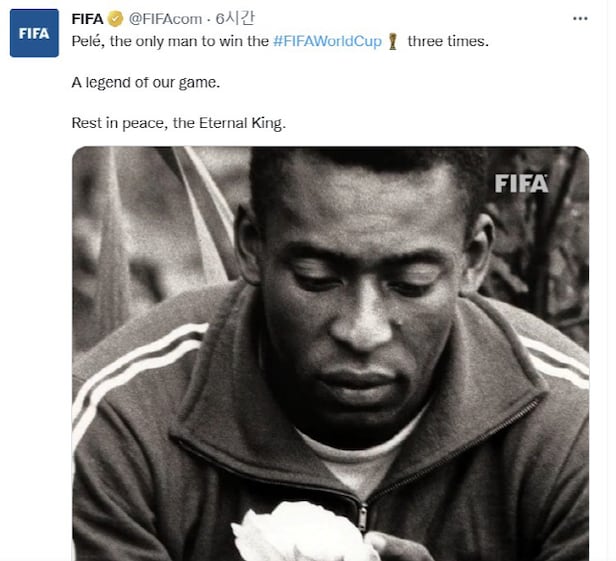Open the black-and-white Pelé photo
This screenshot has width=616, height=561.
click(330, 353)
